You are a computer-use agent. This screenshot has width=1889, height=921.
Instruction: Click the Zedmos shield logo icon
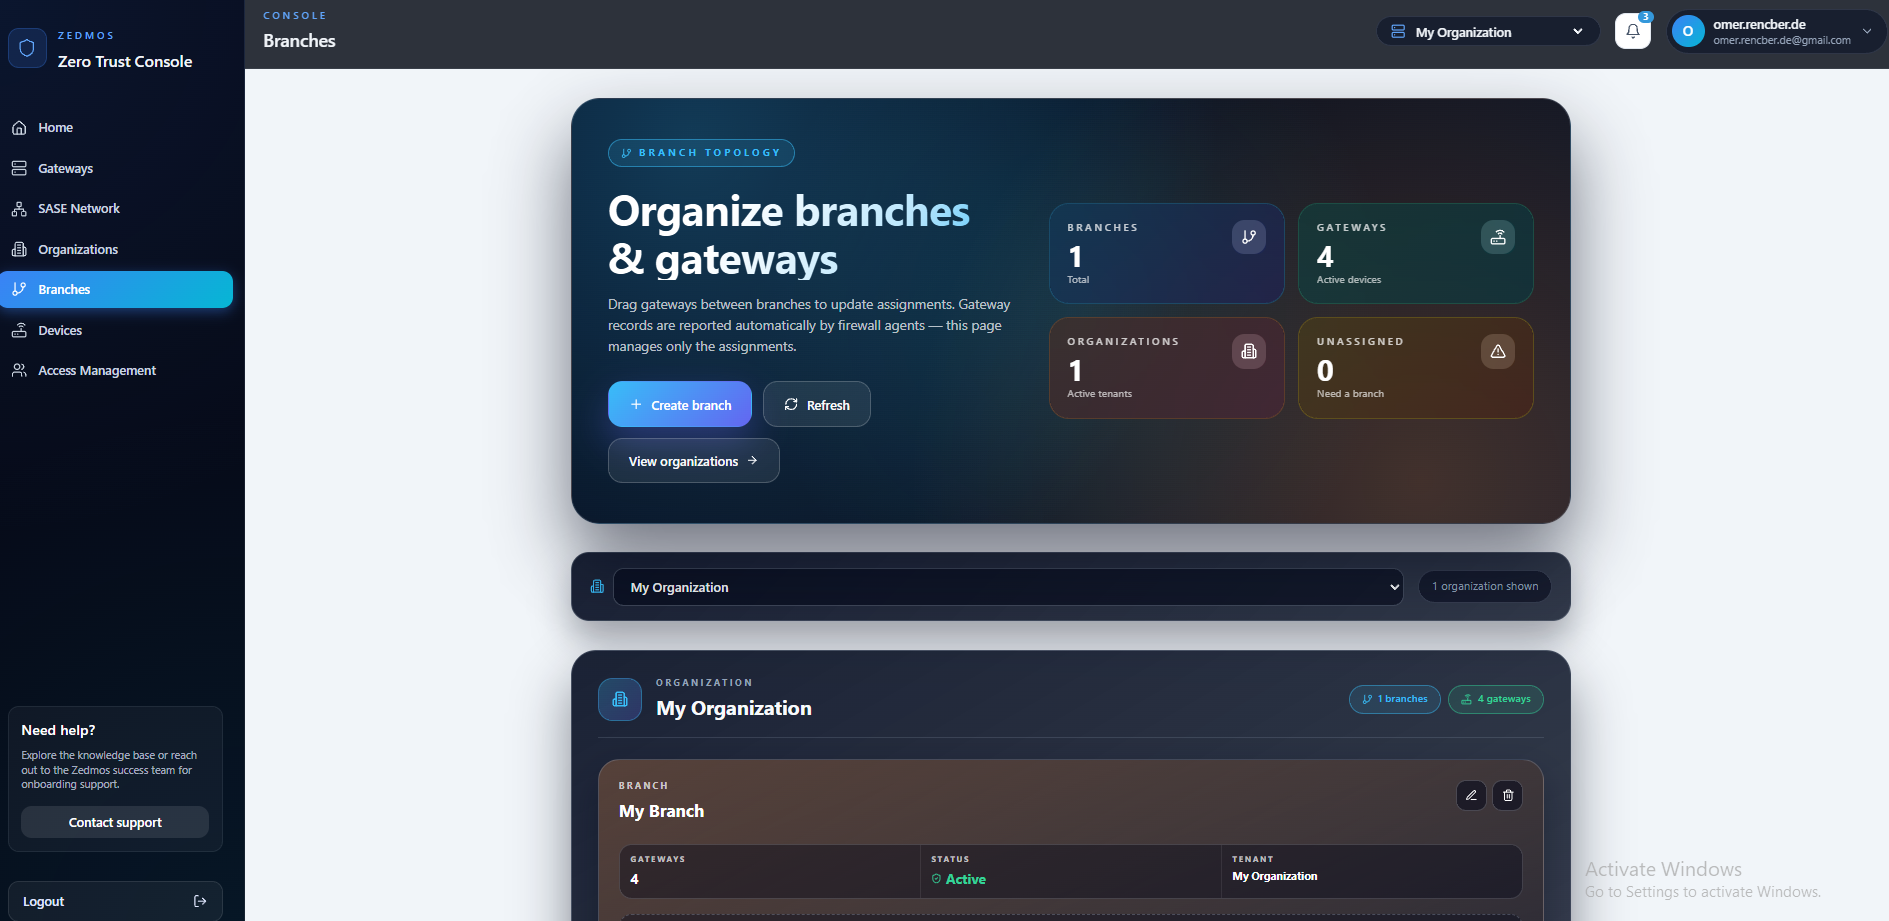27,48
